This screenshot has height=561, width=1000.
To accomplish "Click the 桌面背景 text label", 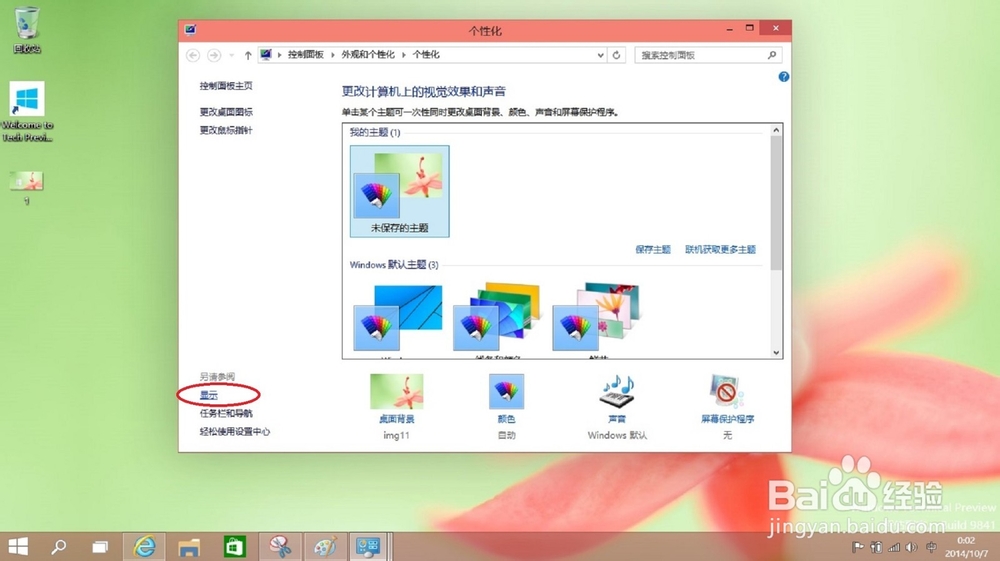I will pos(397,419).
